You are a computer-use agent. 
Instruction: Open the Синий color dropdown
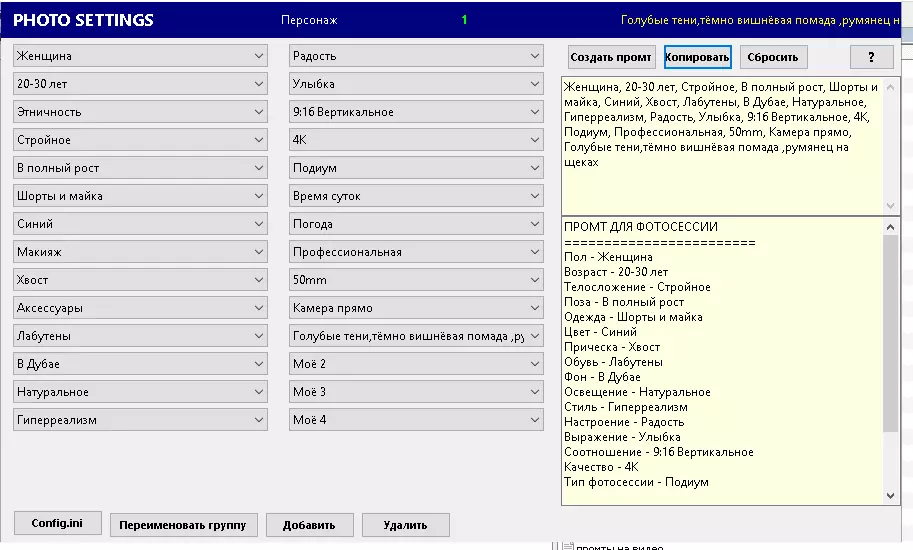coord(140,223)
